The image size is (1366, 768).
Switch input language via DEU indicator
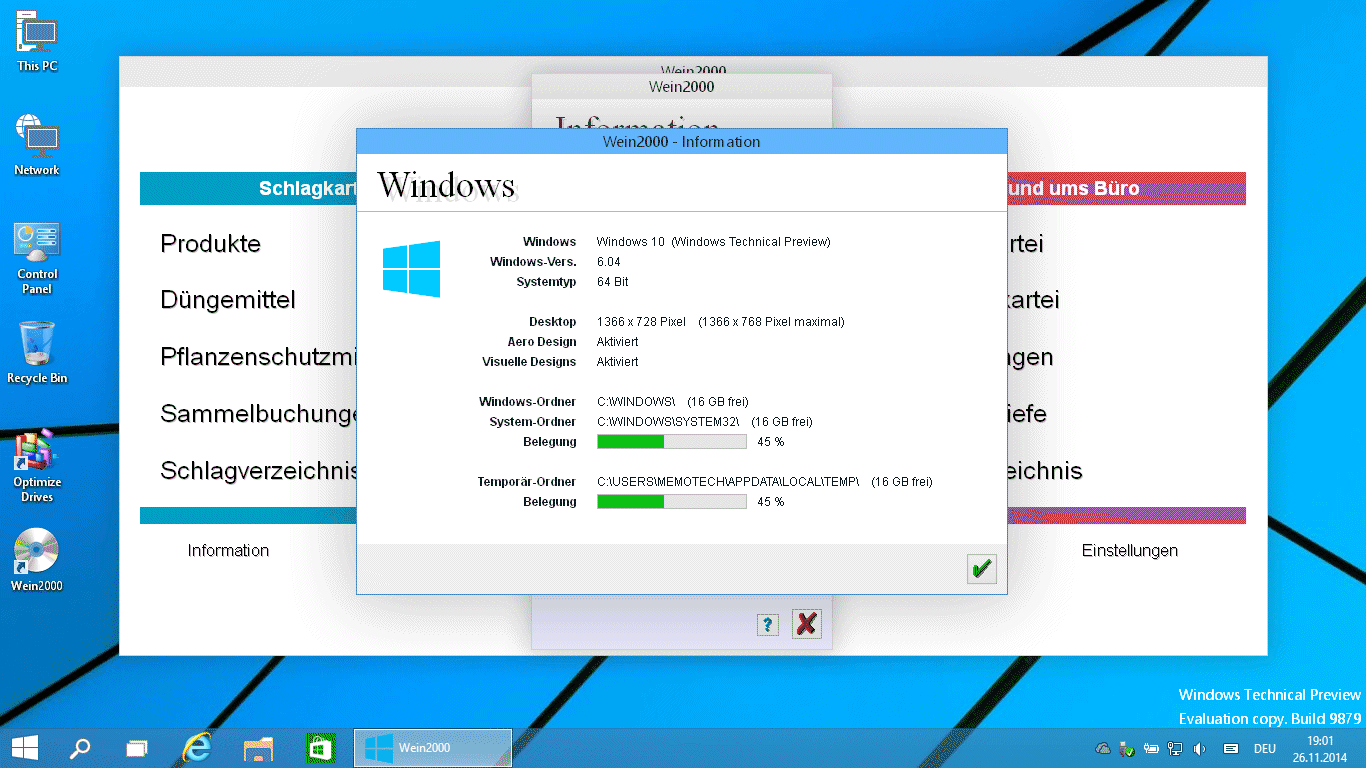[x=1264, y=749]
